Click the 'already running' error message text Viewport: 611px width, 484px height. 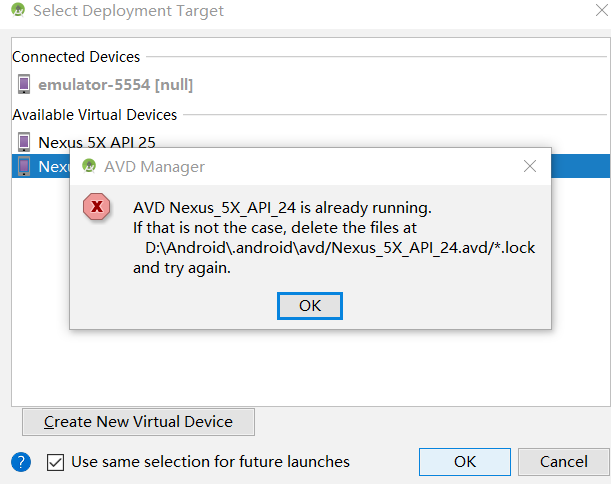click(x=282, y=208)
